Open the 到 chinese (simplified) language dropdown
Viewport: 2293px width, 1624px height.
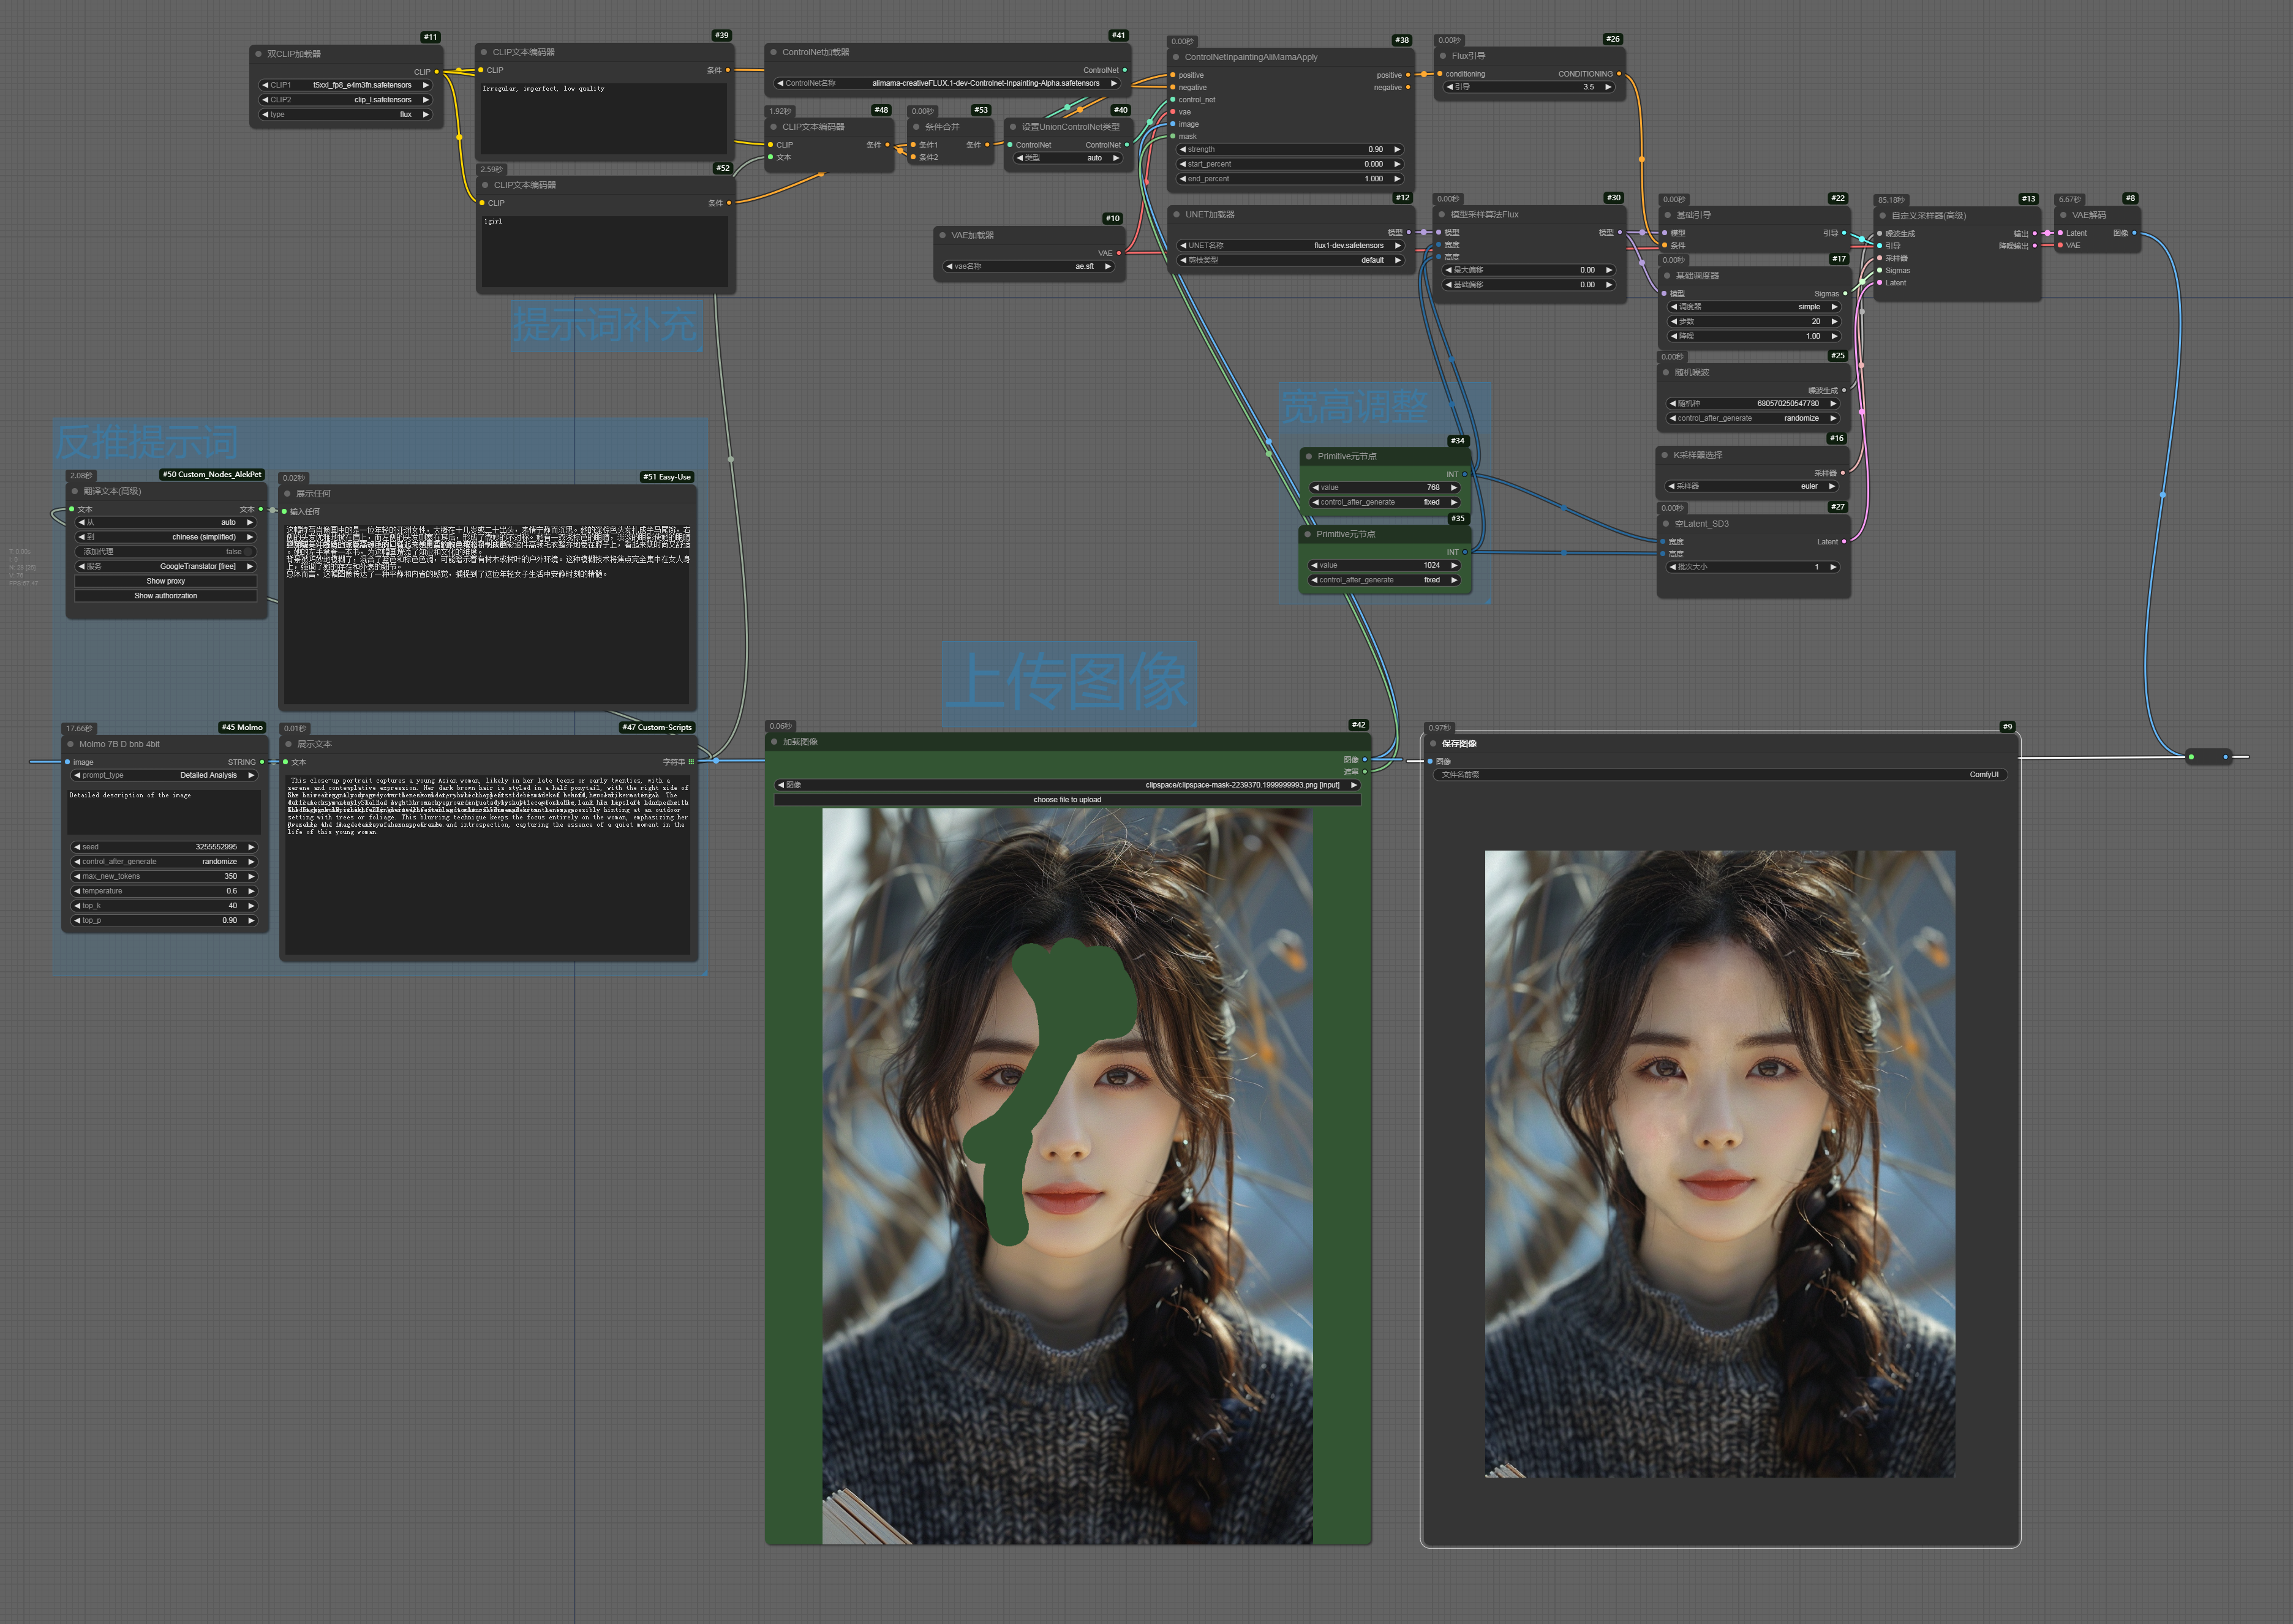point(166,537)
